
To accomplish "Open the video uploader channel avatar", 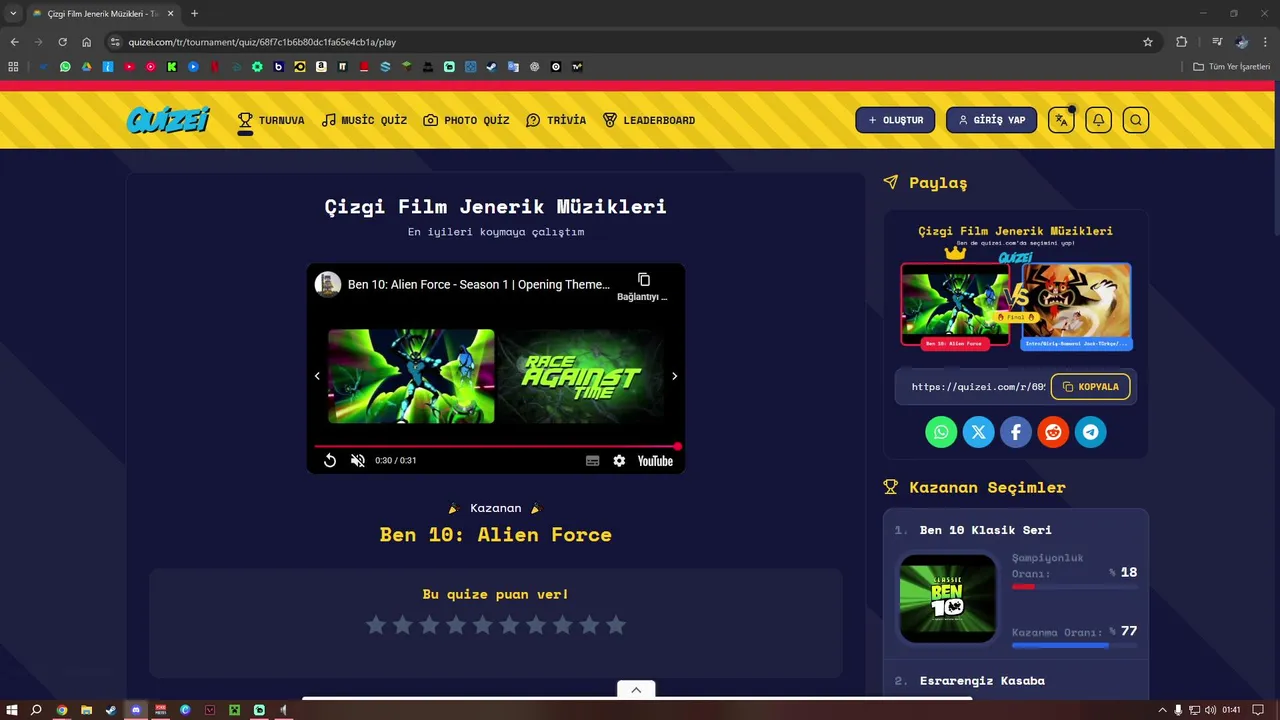I will click(x=328, y=284).
